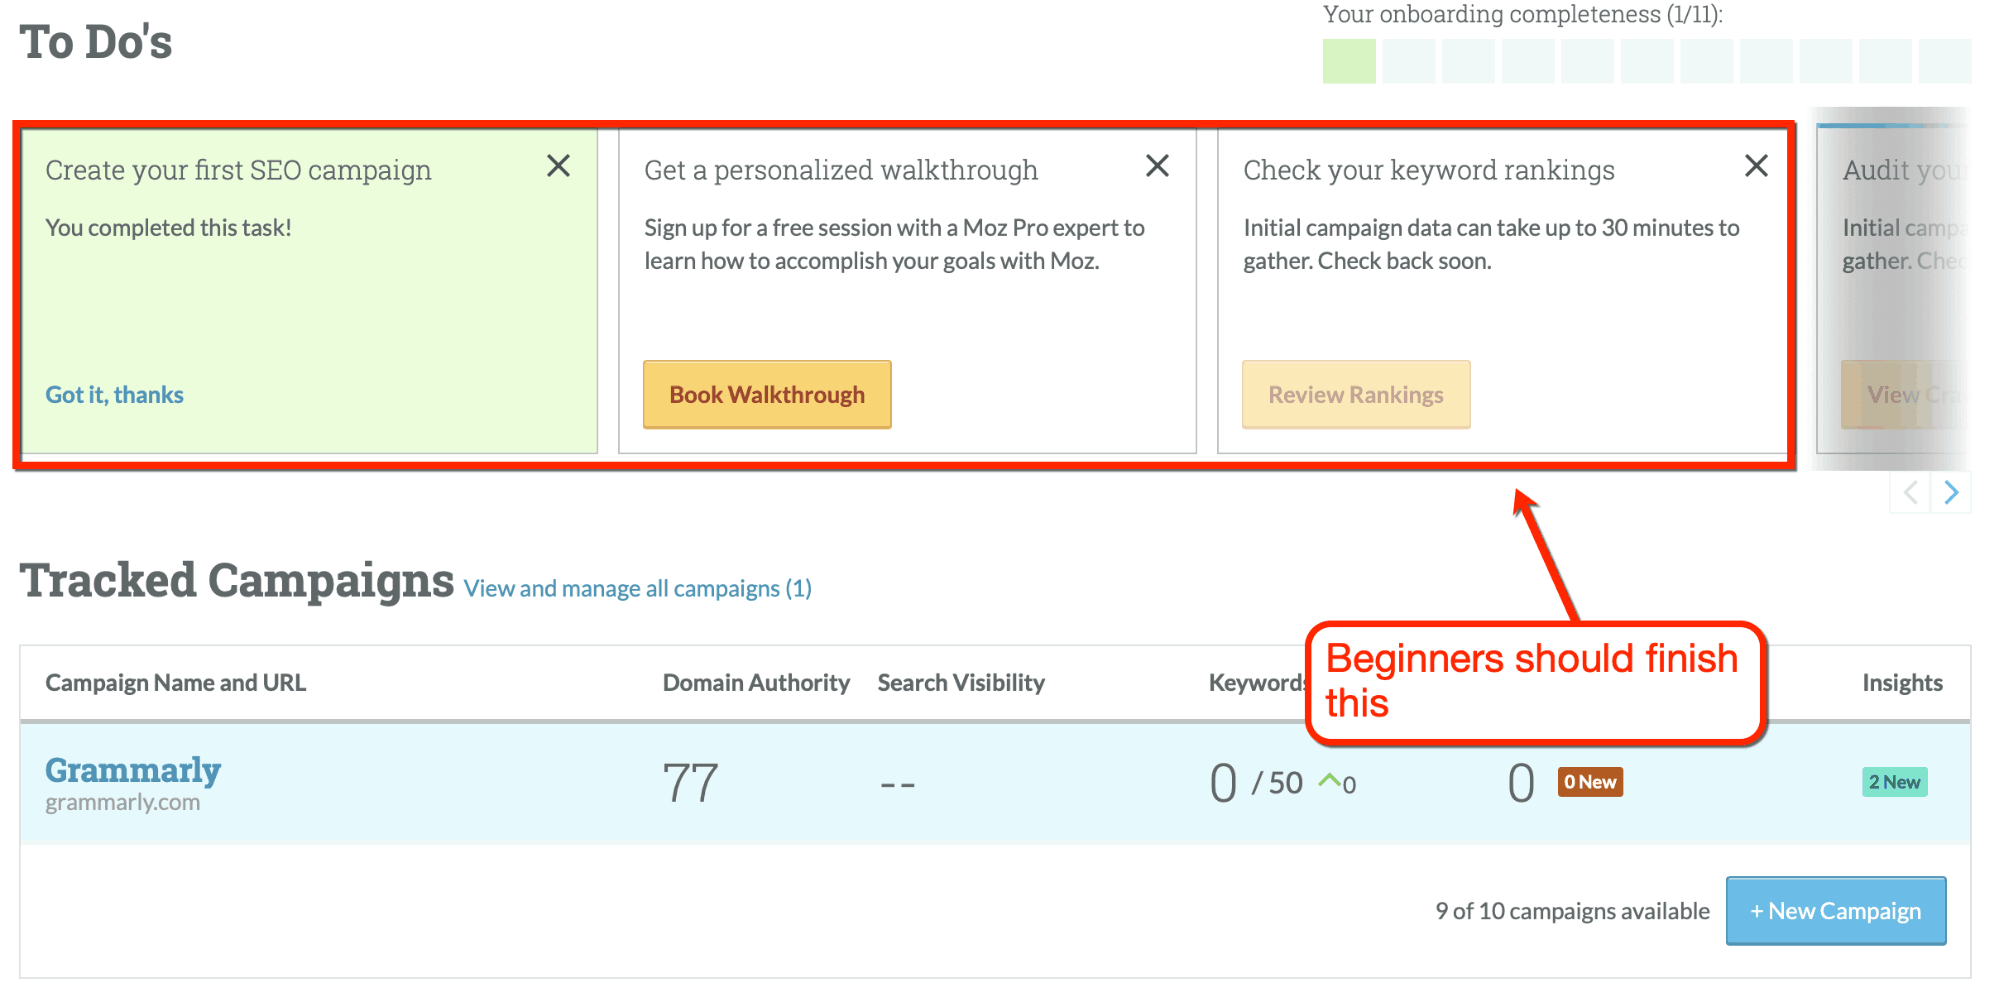Click the 'Book Walkthrough' button

tap(766, 394)
